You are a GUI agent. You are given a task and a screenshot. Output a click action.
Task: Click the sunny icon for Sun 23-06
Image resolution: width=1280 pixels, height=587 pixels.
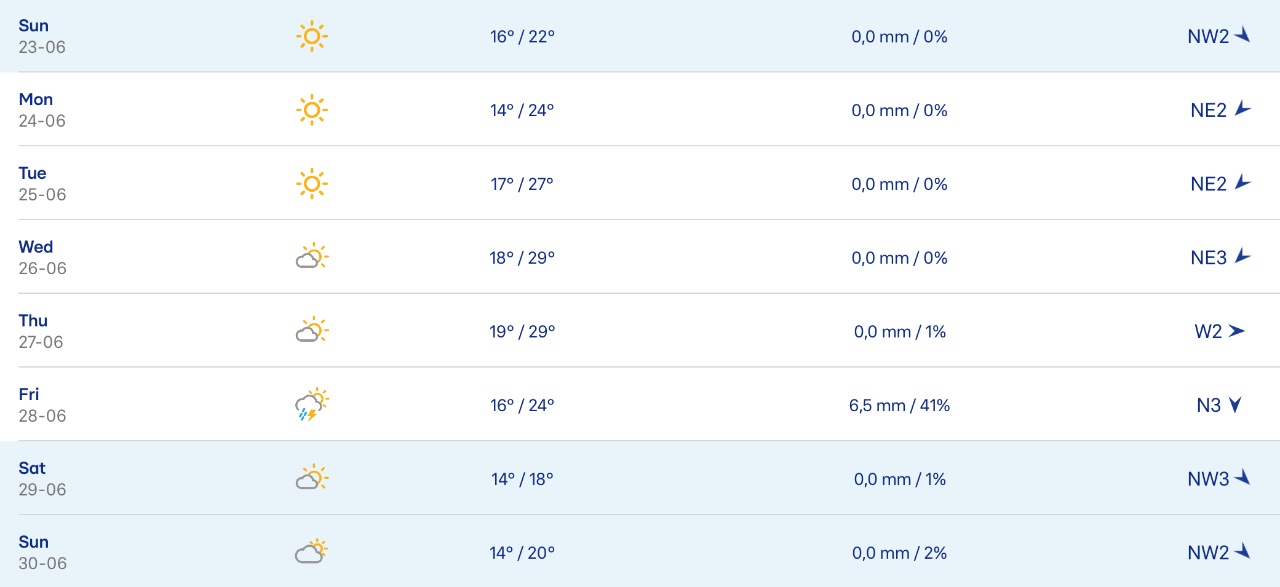tap(312, 37)
